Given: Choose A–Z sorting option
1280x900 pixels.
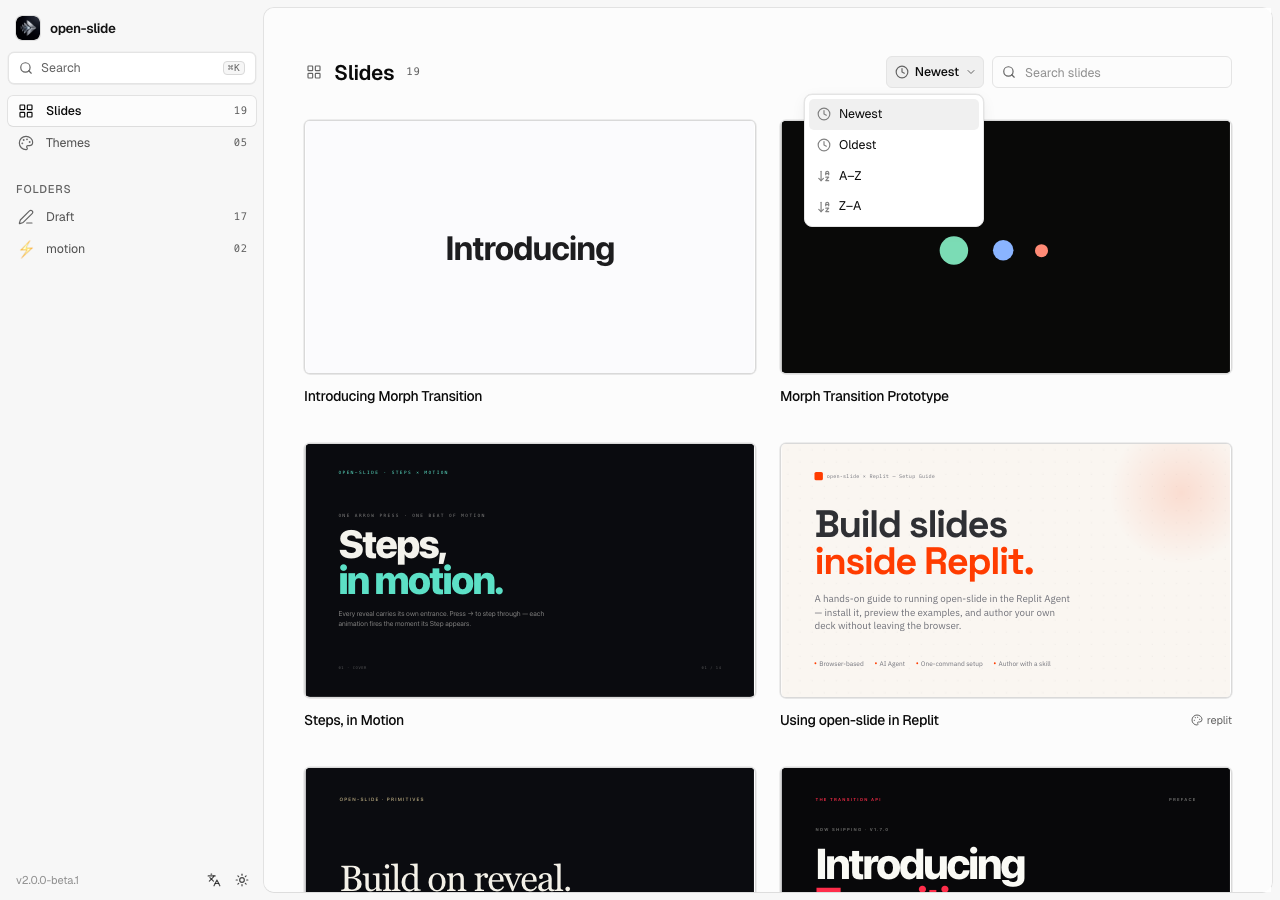Looking at the screenshot, I should pyautogui.click(x=894, y=176).
